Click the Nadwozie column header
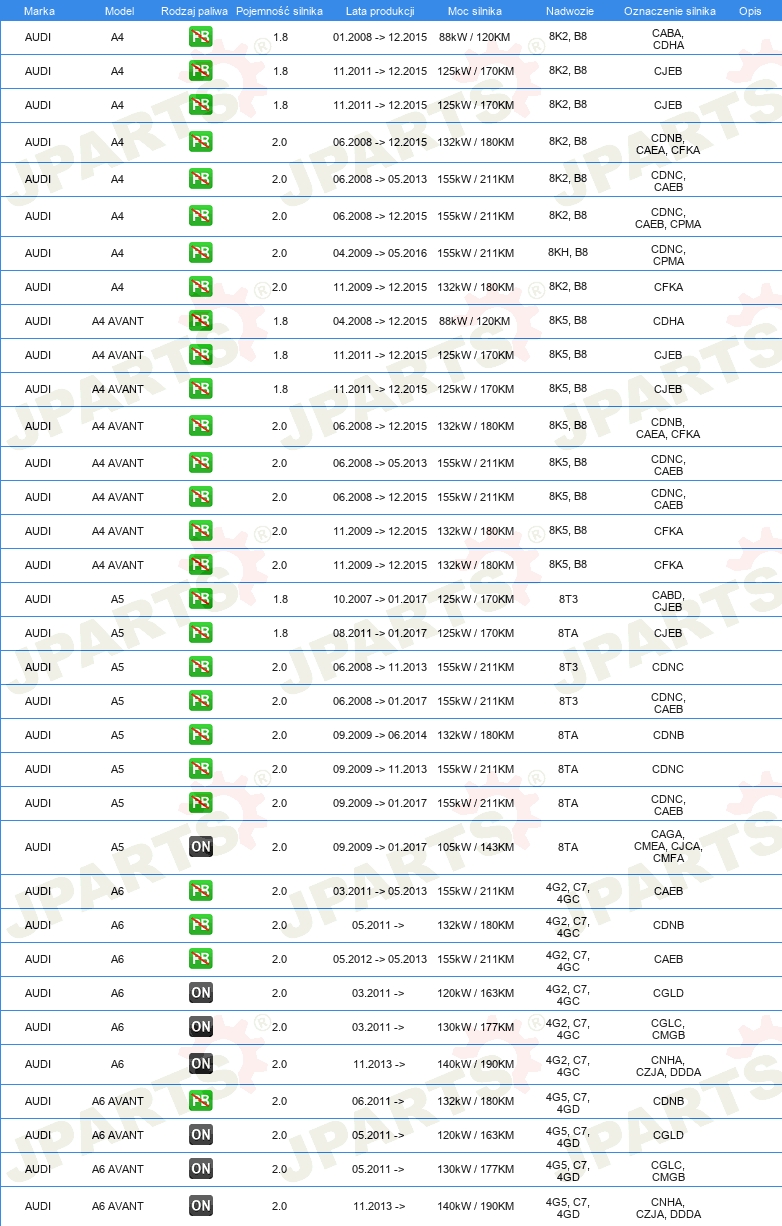 pos(568,10)
